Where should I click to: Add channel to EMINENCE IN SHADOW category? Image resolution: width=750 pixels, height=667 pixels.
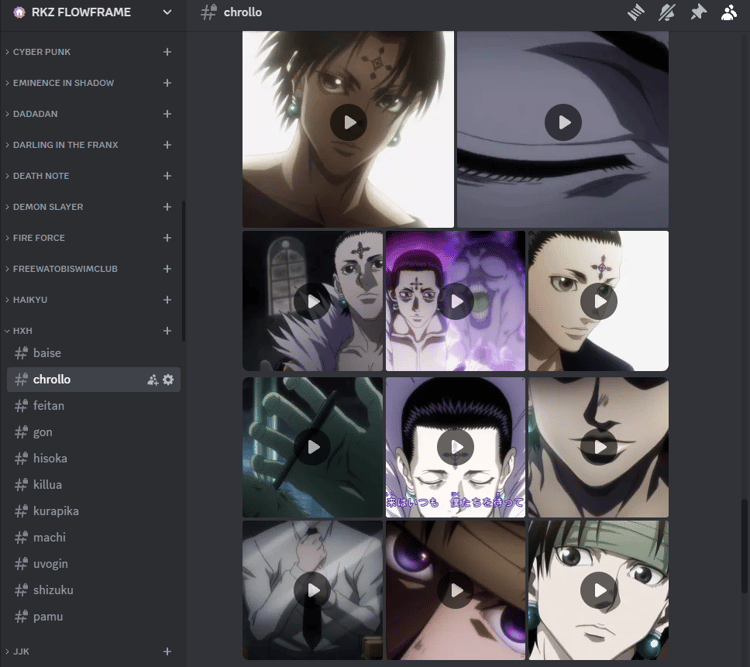point(167,83)
